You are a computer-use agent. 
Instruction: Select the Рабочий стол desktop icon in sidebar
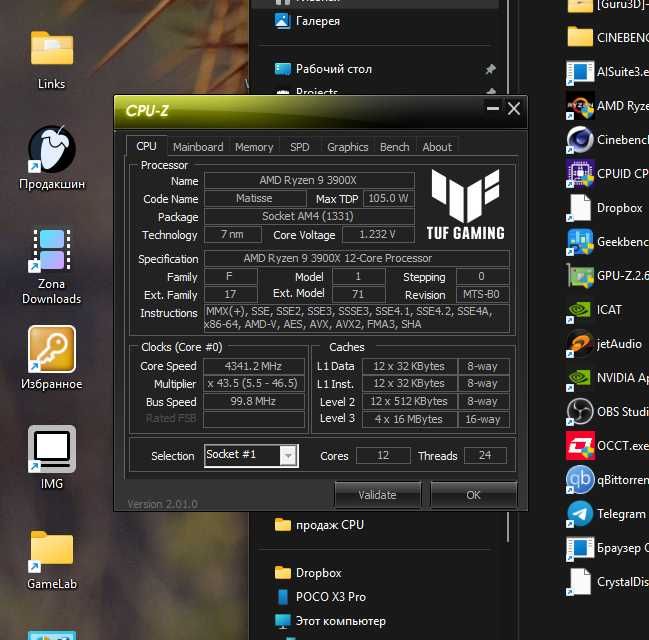(x=282, y=69)
